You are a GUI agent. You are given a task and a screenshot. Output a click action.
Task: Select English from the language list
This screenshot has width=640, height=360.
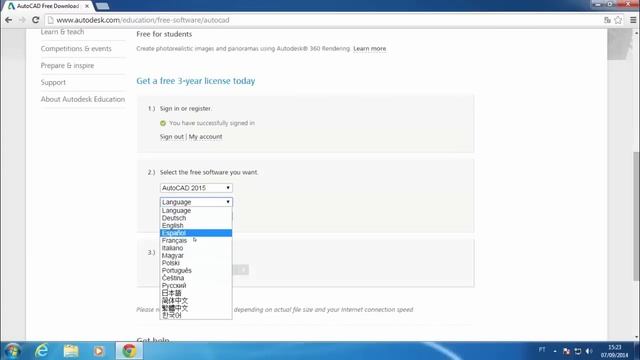pos(196,225)
